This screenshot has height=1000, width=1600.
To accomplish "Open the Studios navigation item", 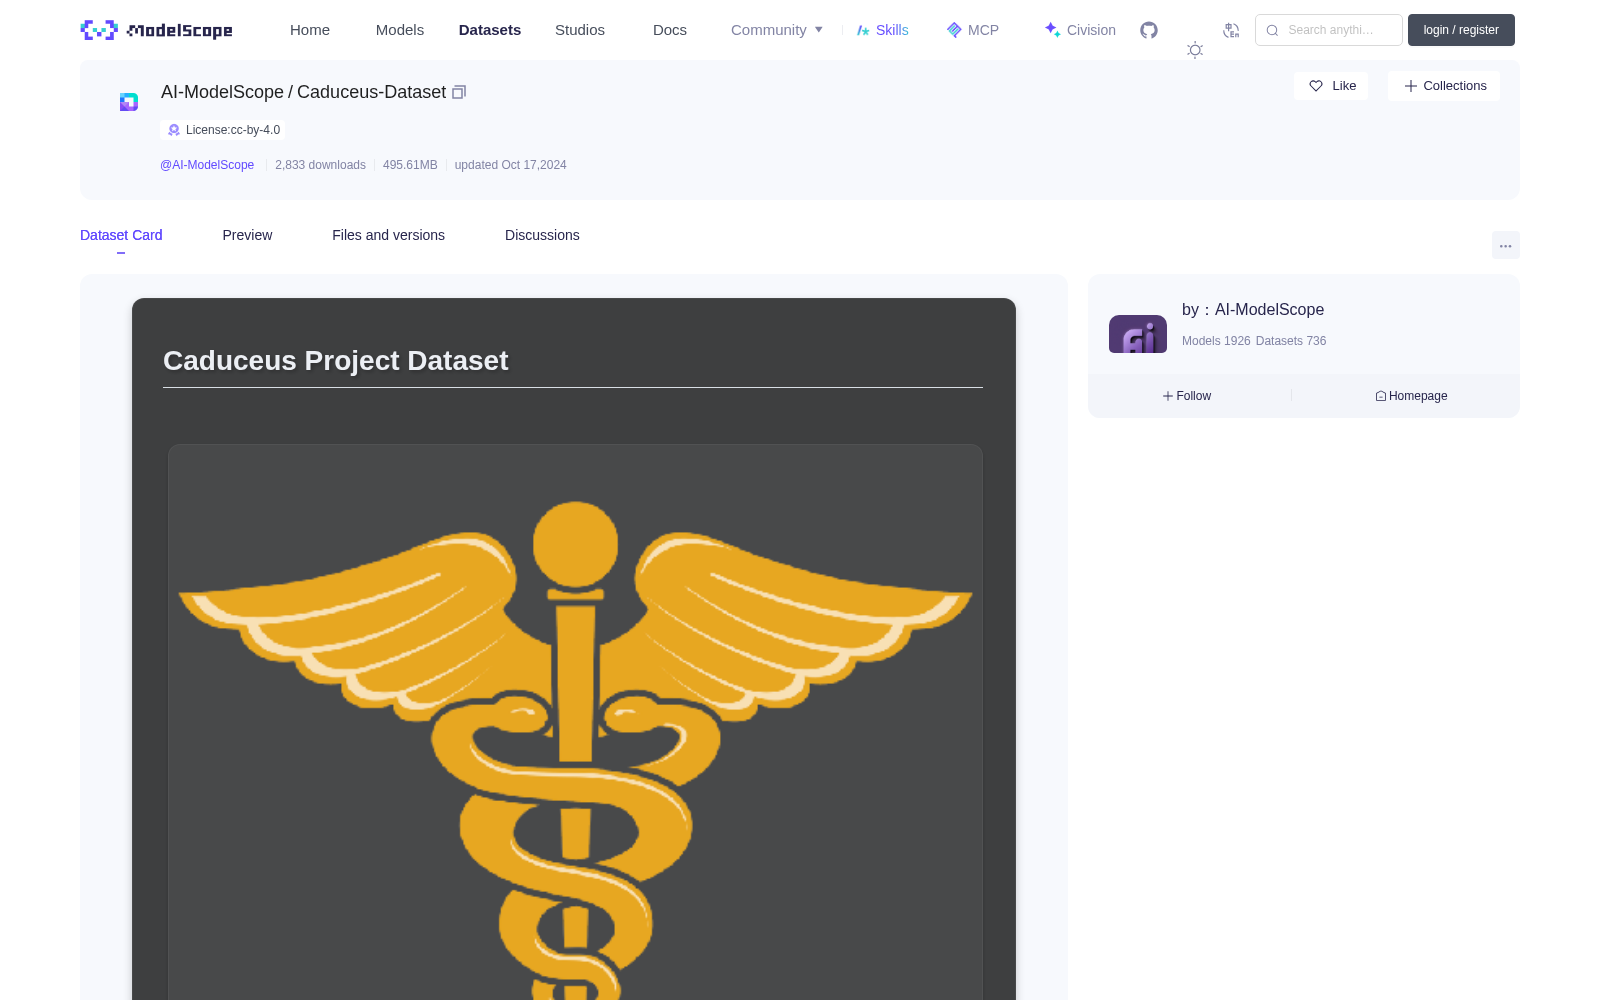I will tap(580, 30).
